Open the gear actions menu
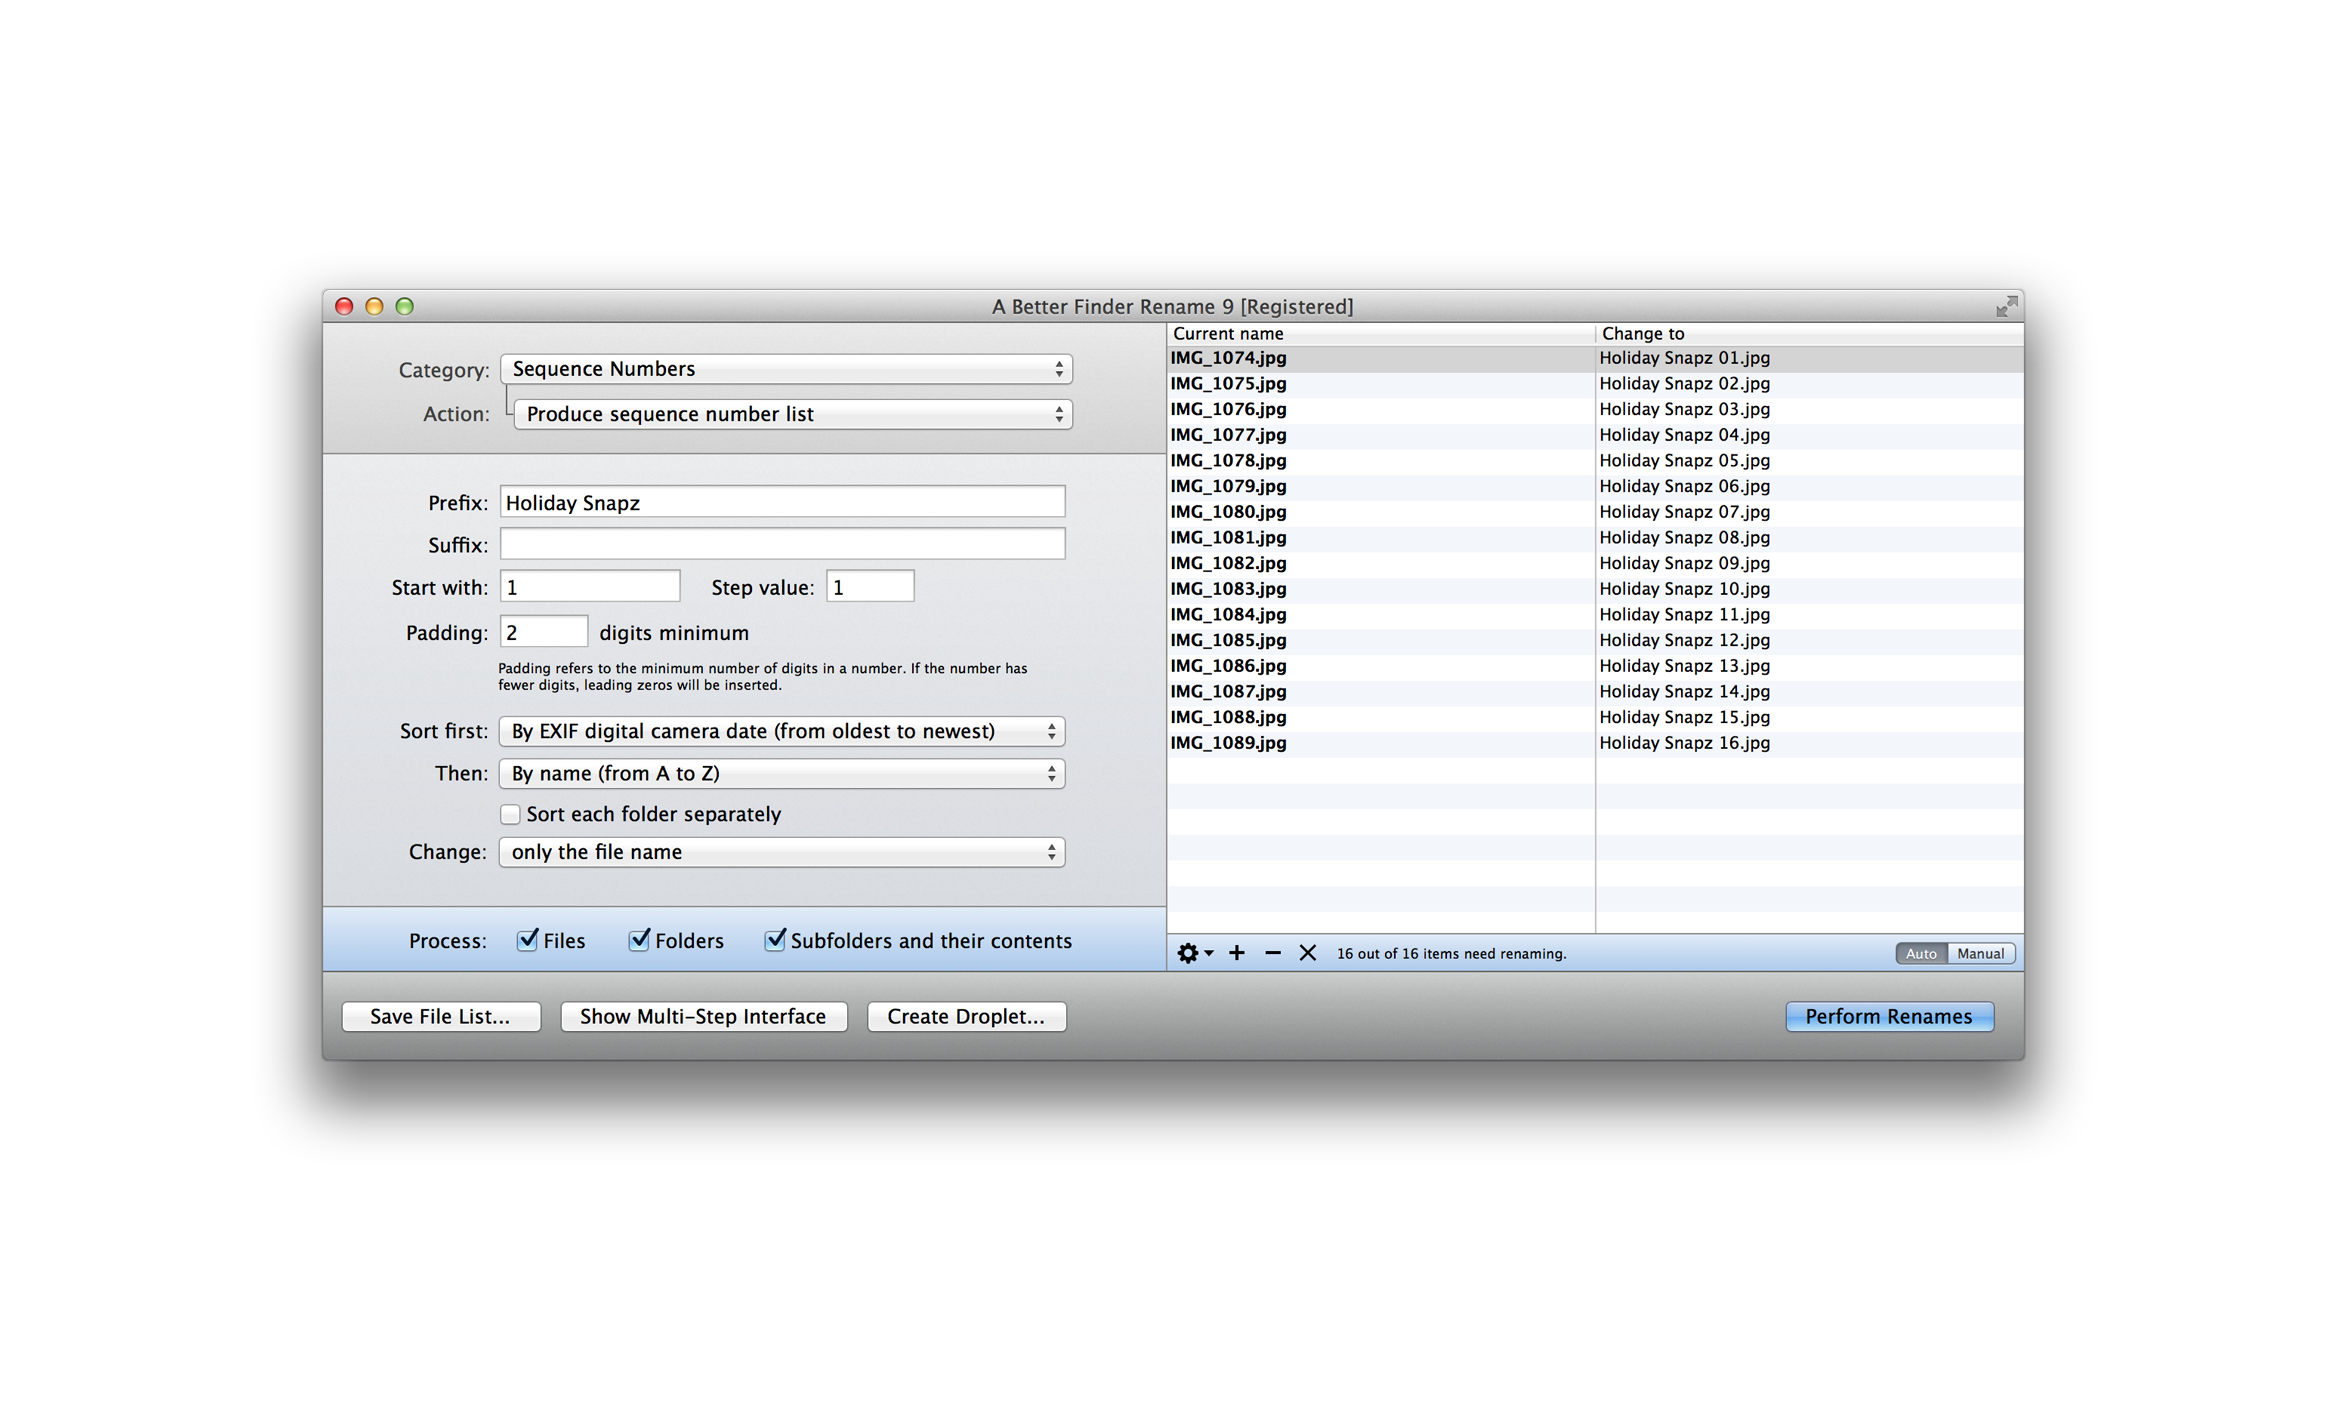The image size is (2348, 1417). (x=1194, y=953)
